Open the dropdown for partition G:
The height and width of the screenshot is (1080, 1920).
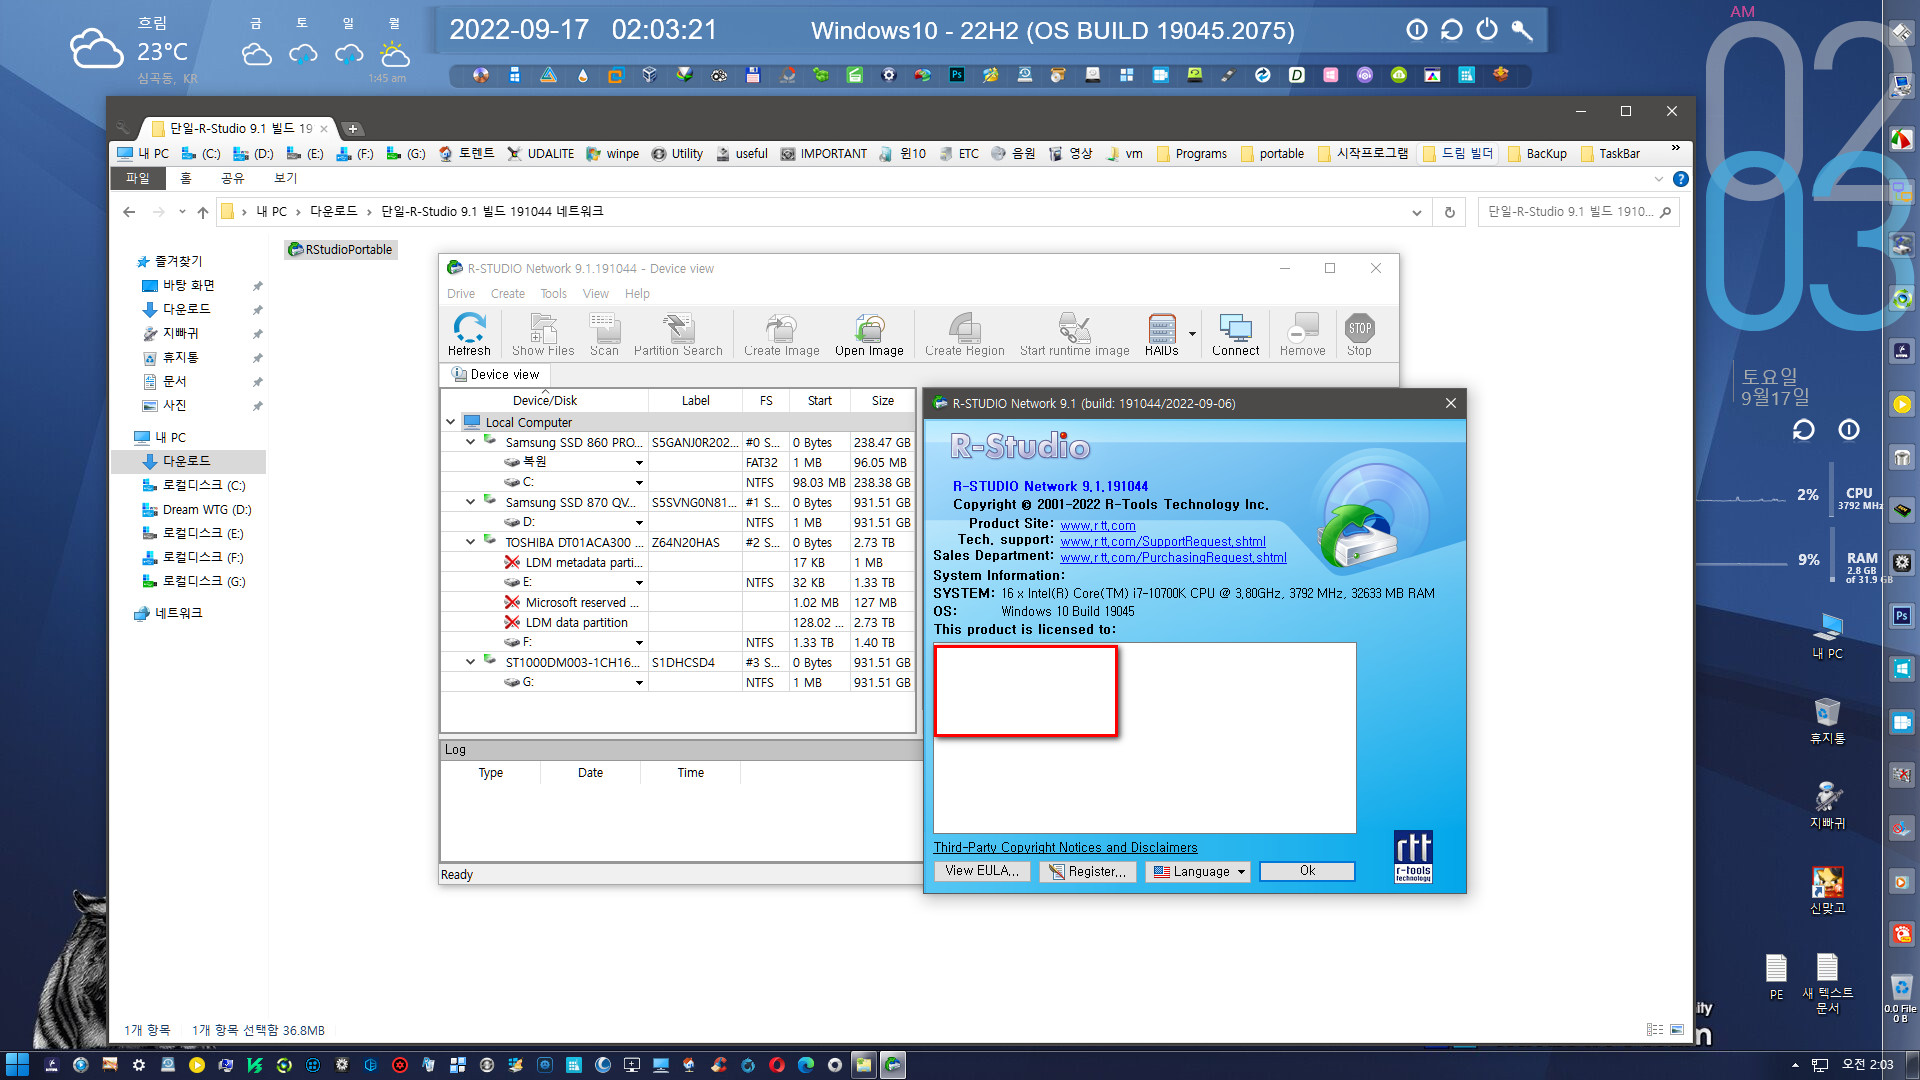pos(639,683)
